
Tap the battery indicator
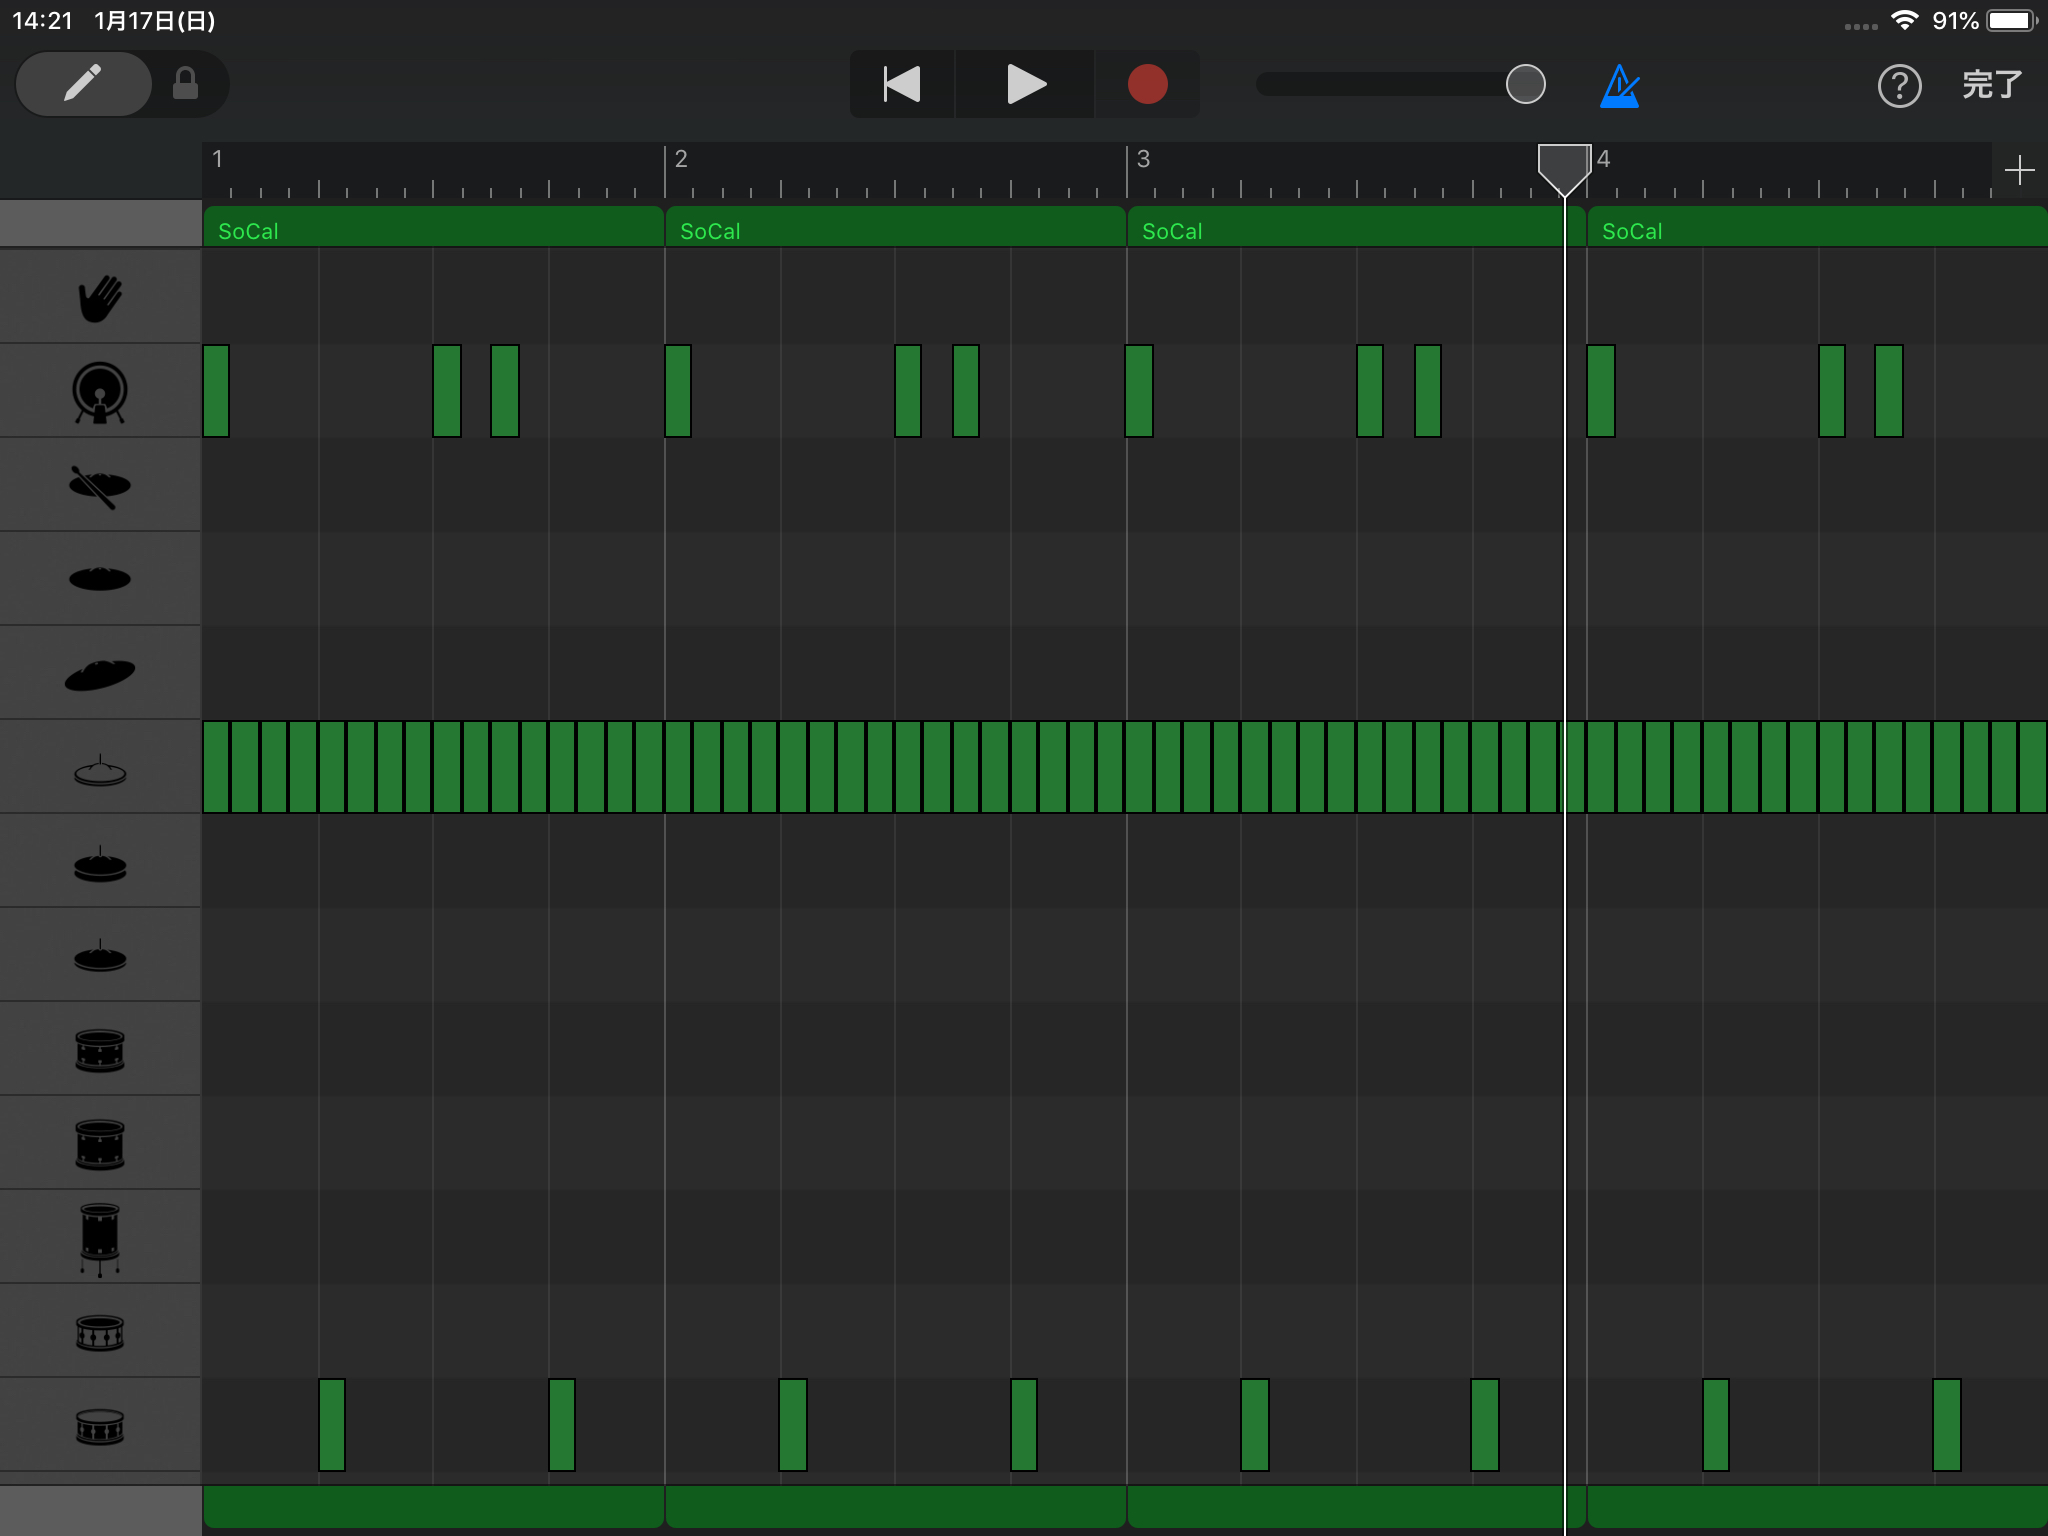point(2012,20)
